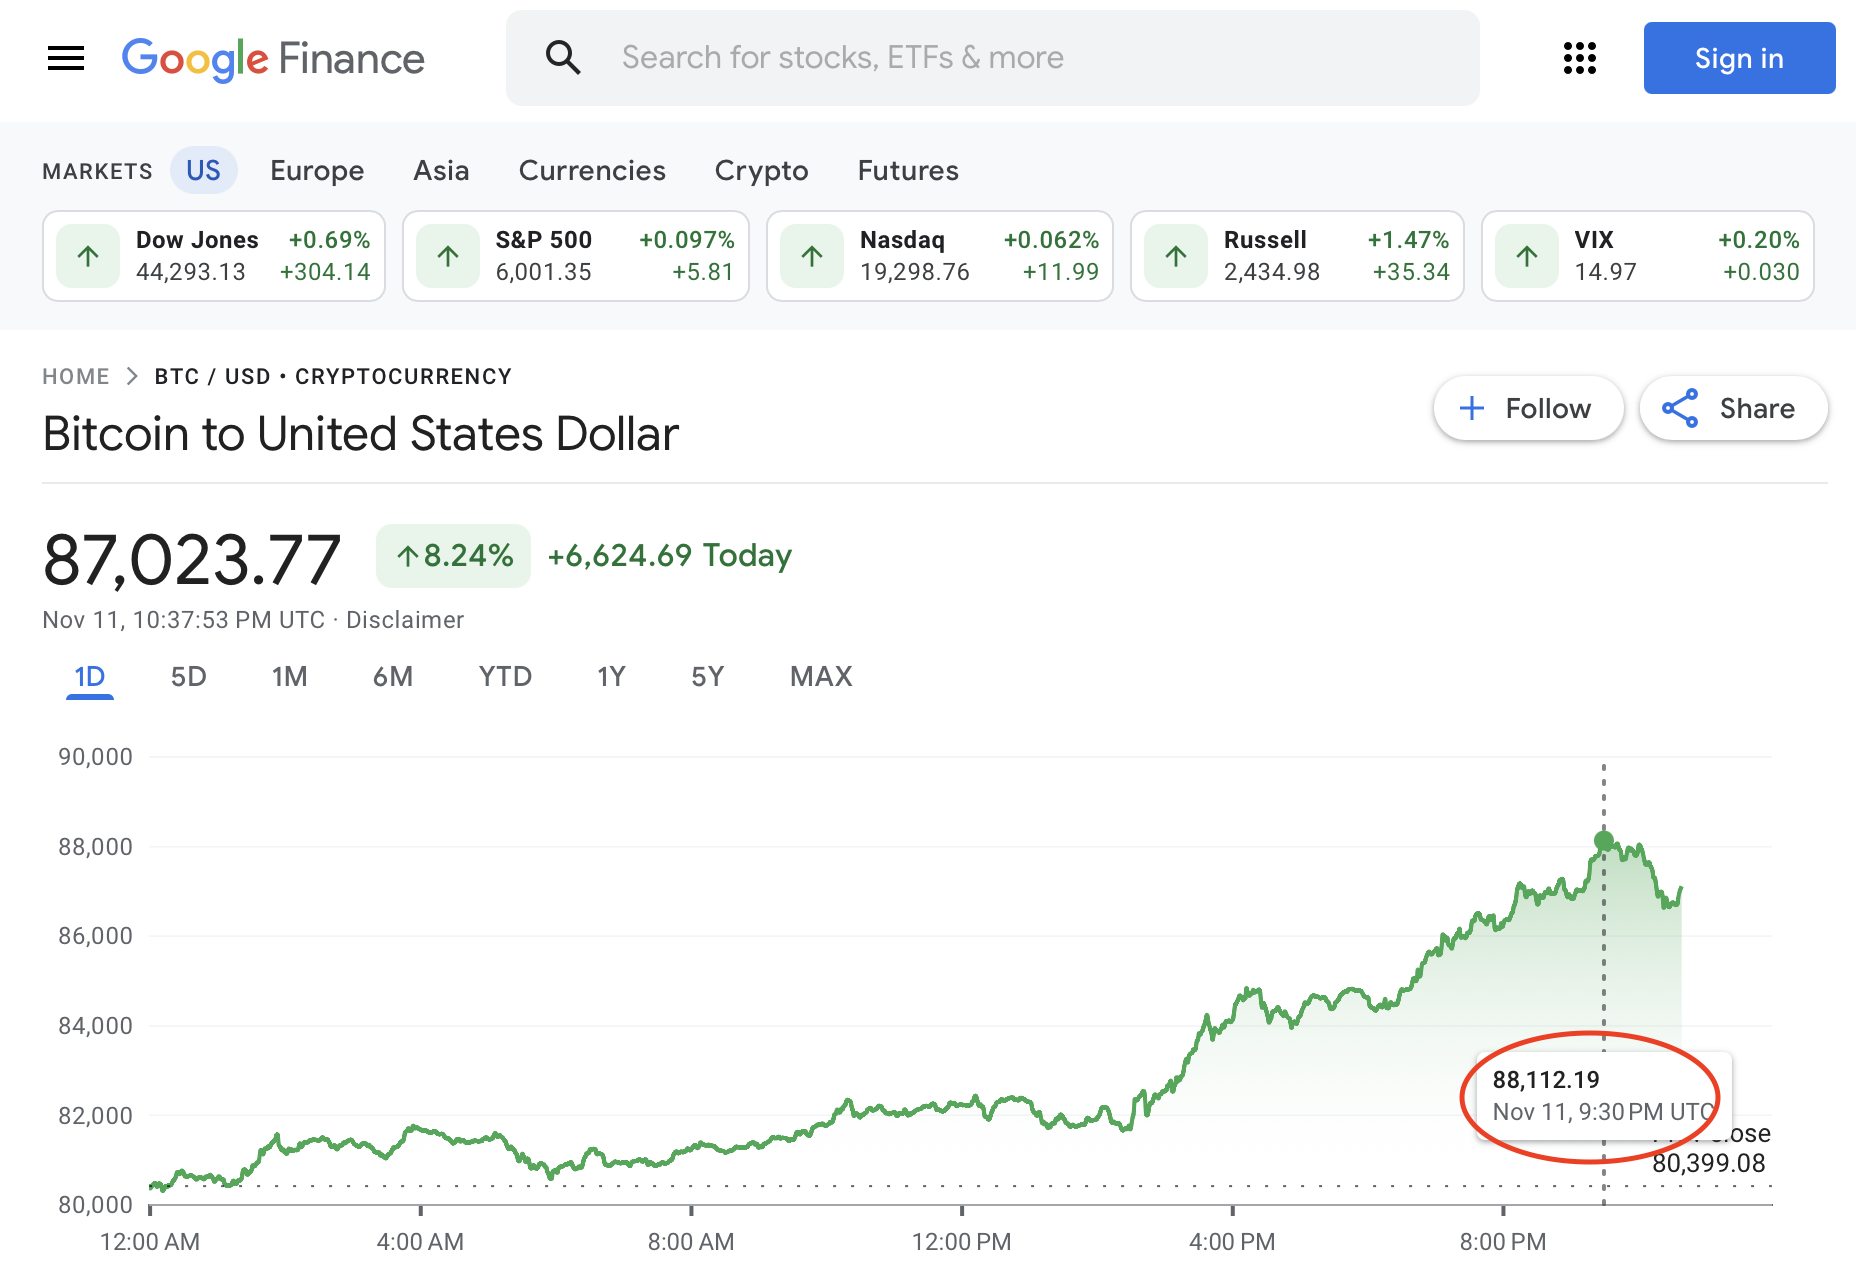The width and height of the screenshot is (1856, 1280).
Task: Click the Google Finance logo
Action: [273, 58]
